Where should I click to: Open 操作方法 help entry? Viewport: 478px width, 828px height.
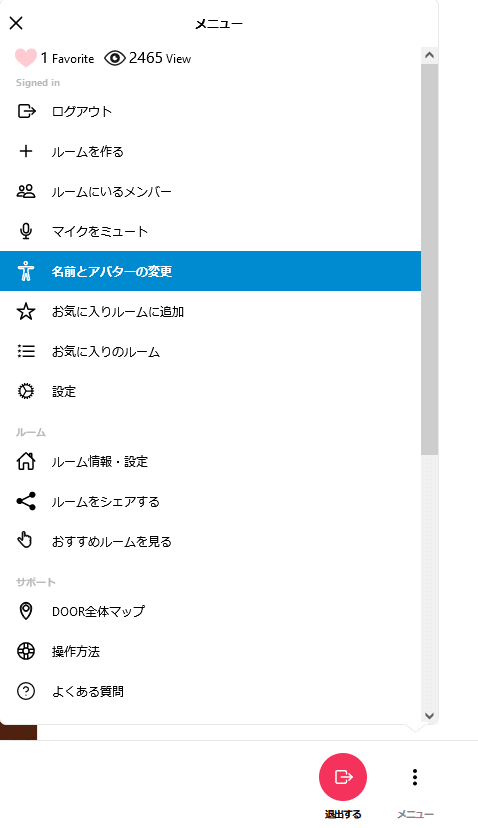pyautogui.click(x=210, y=651)
